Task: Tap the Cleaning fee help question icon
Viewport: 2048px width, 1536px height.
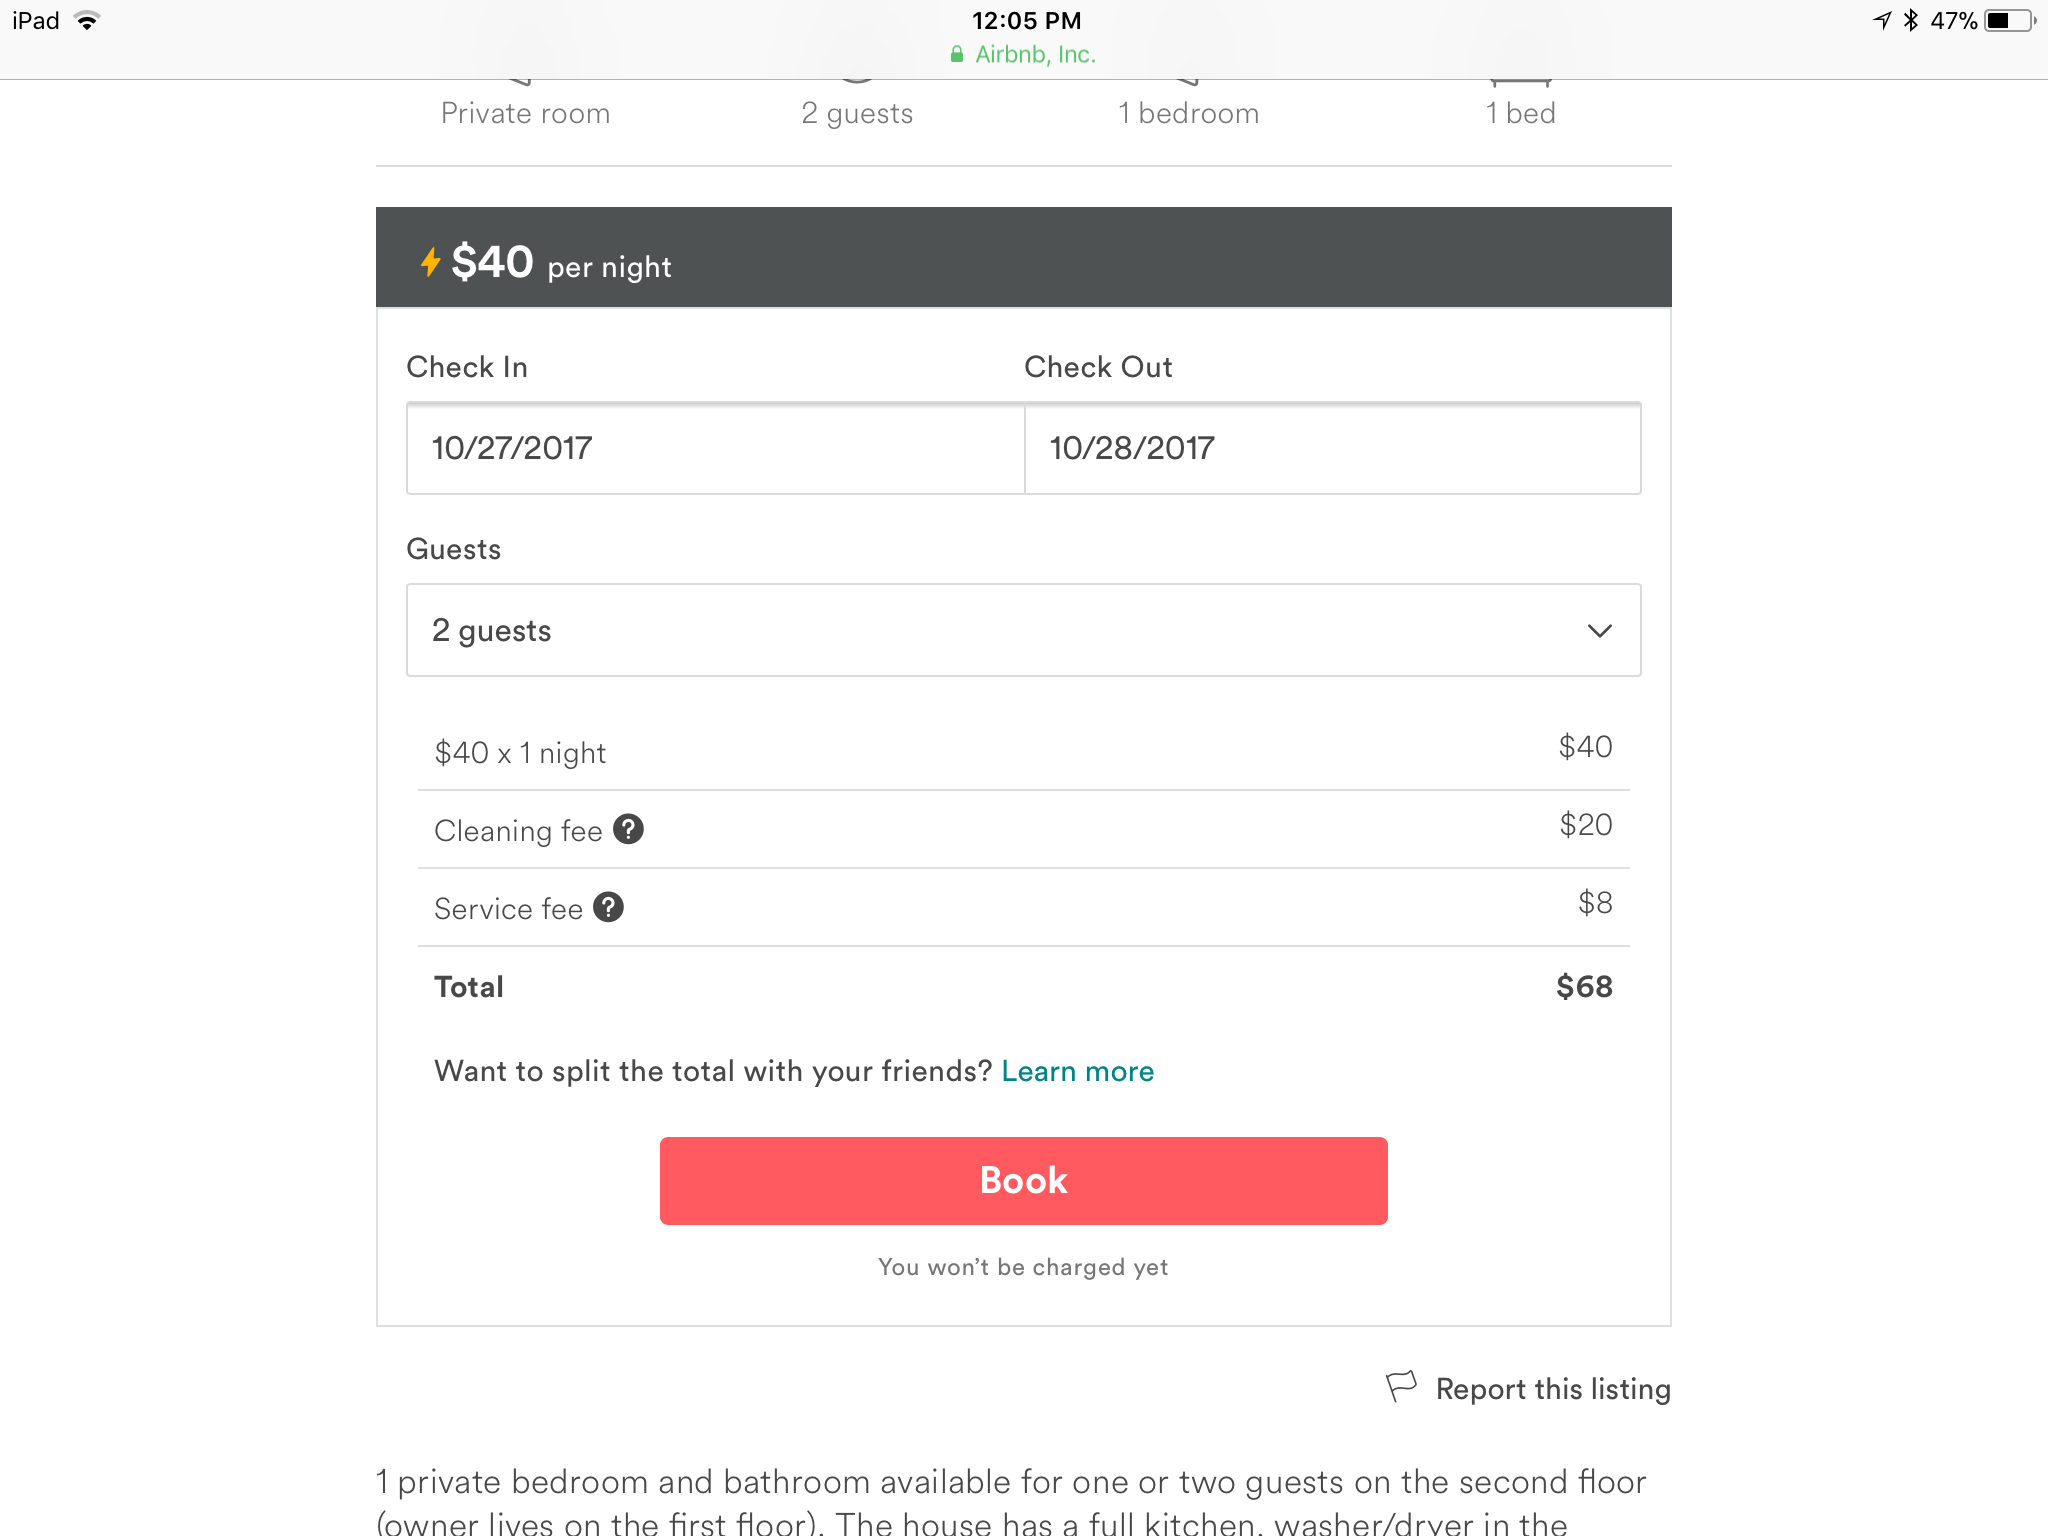Action: click(x=628, y=829)
